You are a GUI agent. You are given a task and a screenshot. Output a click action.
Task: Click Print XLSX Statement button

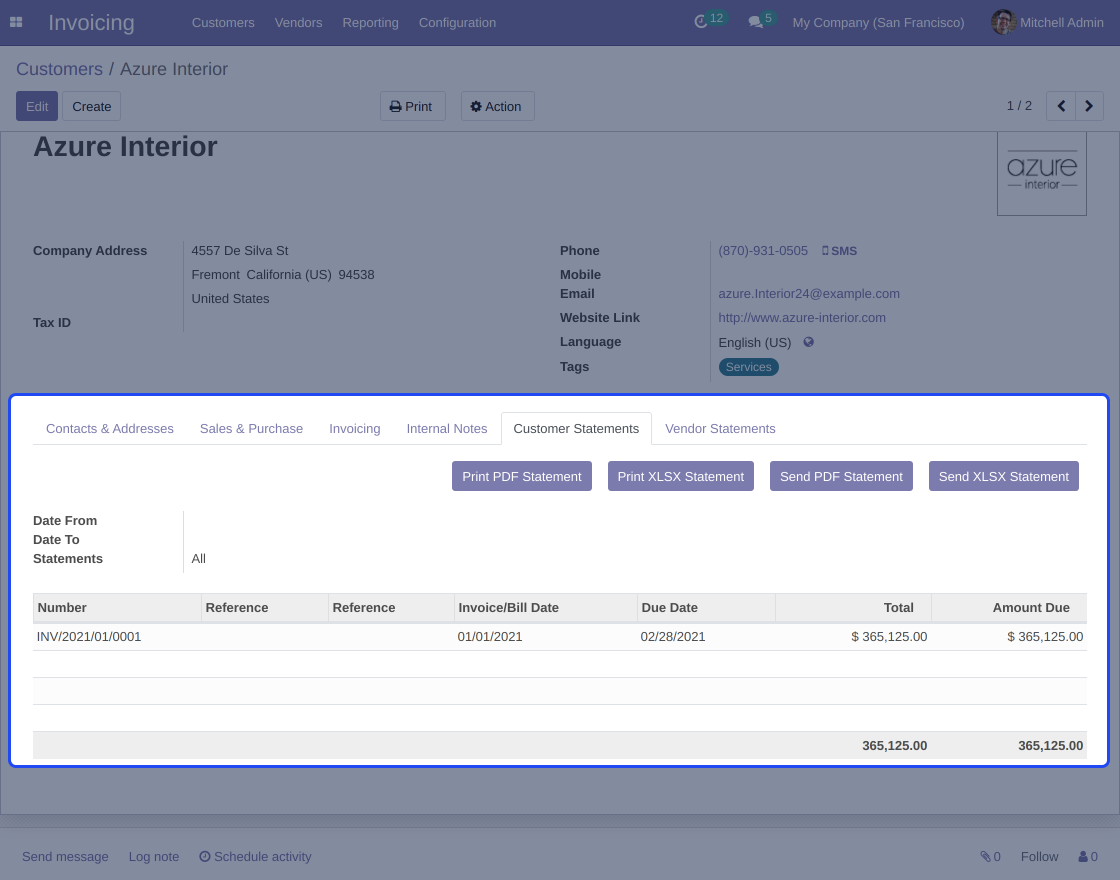pyautogui.click(x=681, y=476)
